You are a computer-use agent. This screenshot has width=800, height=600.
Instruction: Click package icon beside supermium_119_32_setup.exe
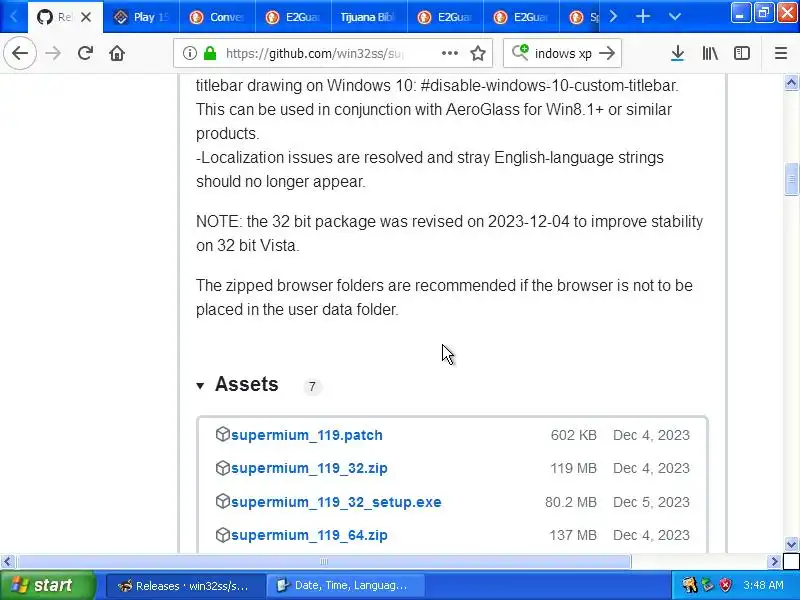pyautogui.click(x=222, y=501)
